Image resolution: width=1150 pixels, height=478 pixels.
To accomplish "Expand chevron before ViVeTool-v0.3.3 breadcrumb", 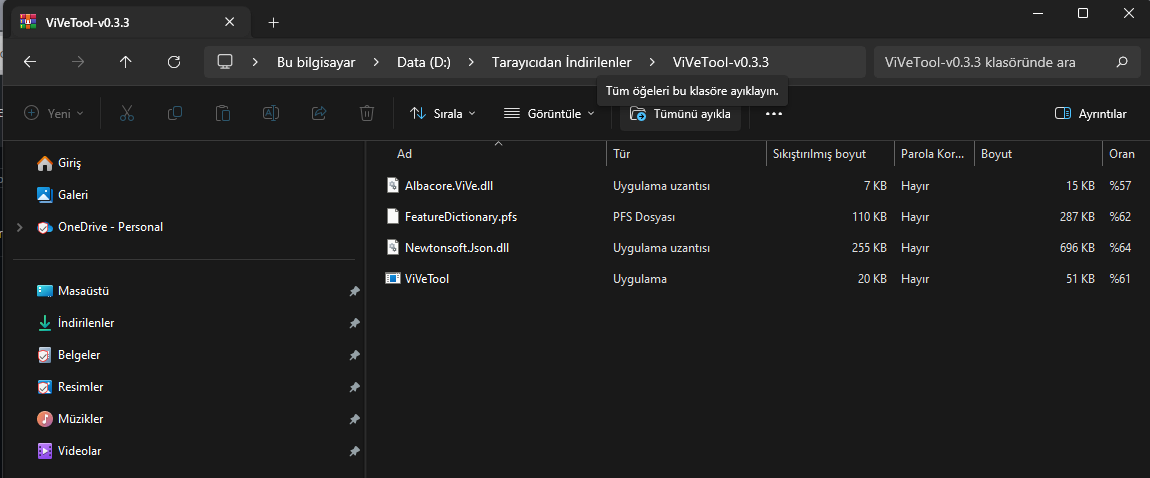I will [652, 62].
